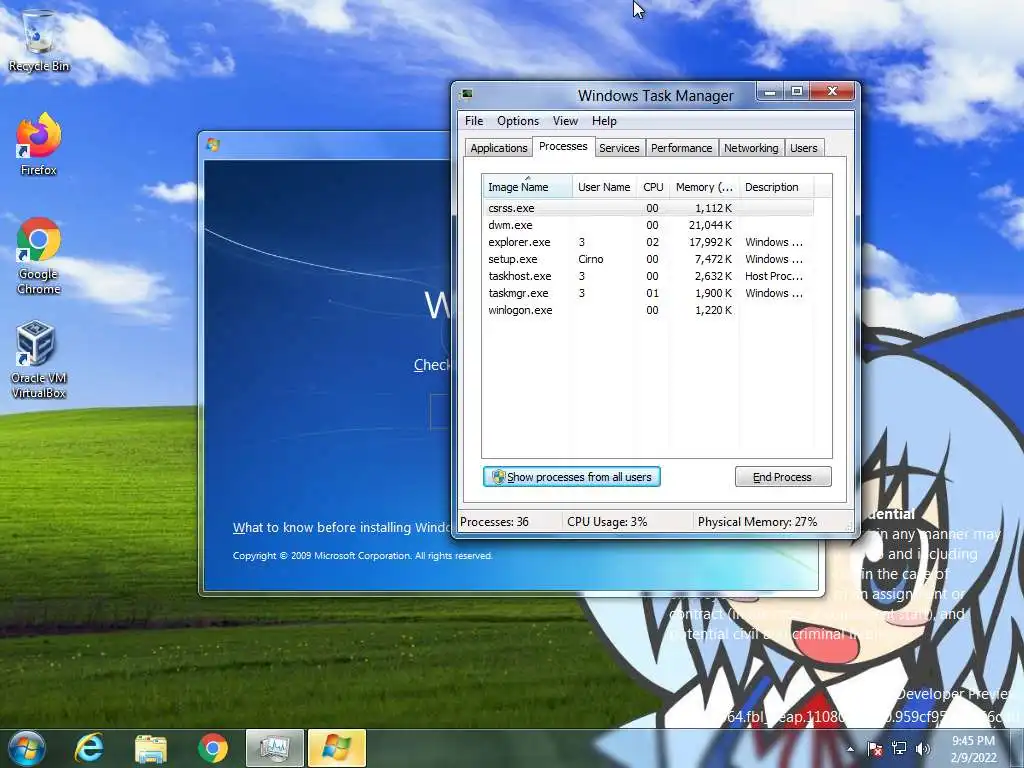The image size is (1024, 768).
Task: Open the Help menu
Action: pyautogui.click(x=604, y=121)
